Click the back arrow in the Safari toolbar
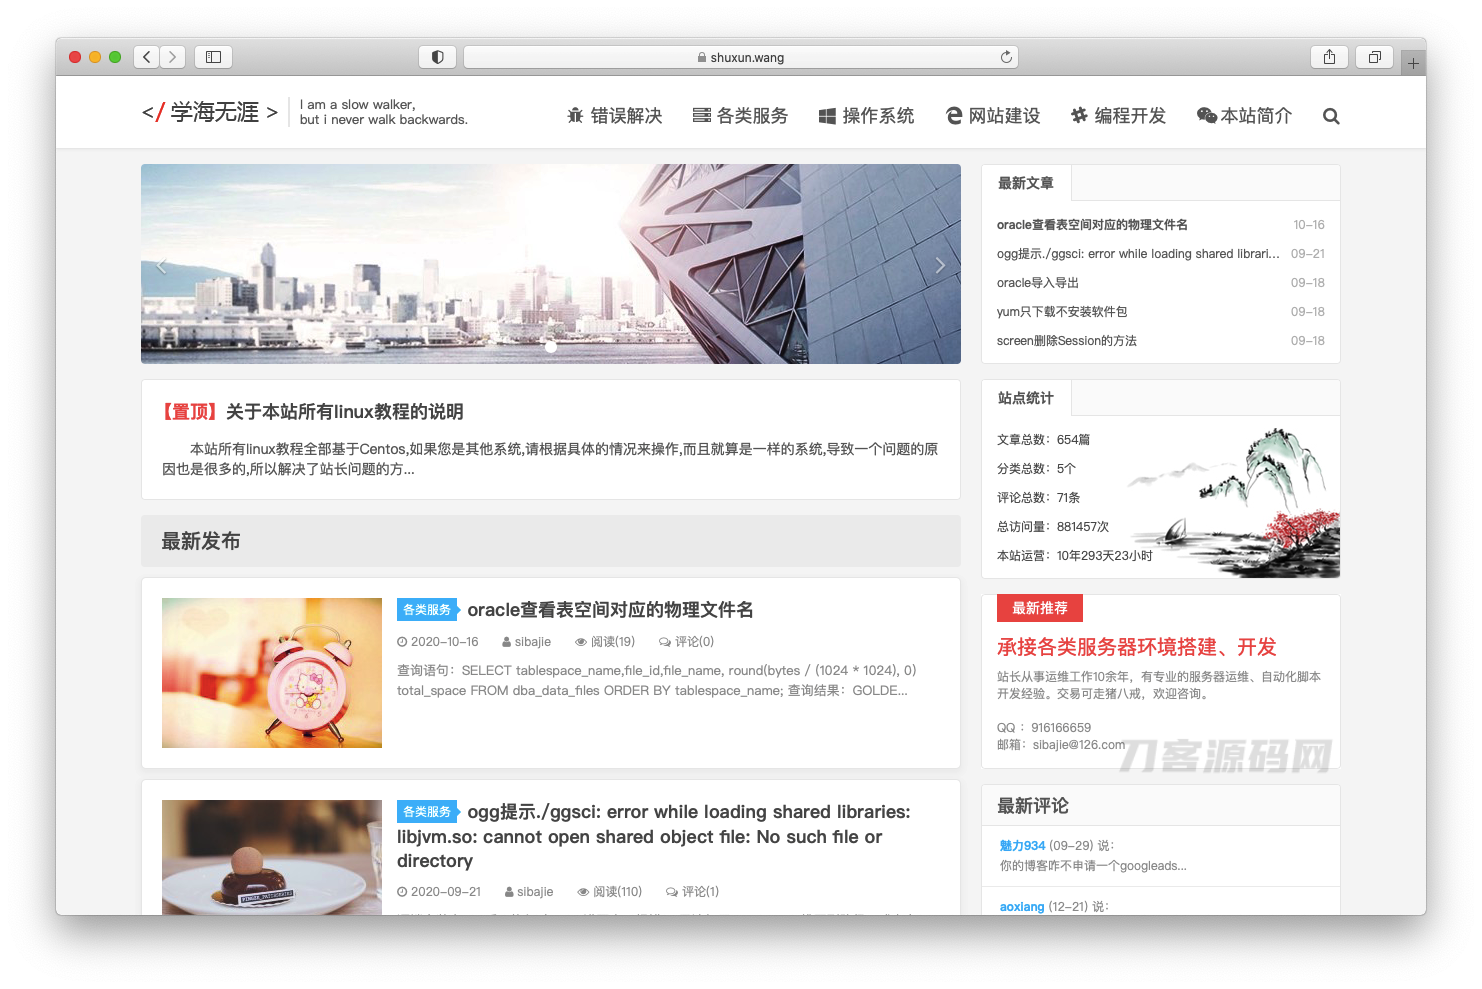This screenshot has height=989, width=1482. [x=146, y=57]
